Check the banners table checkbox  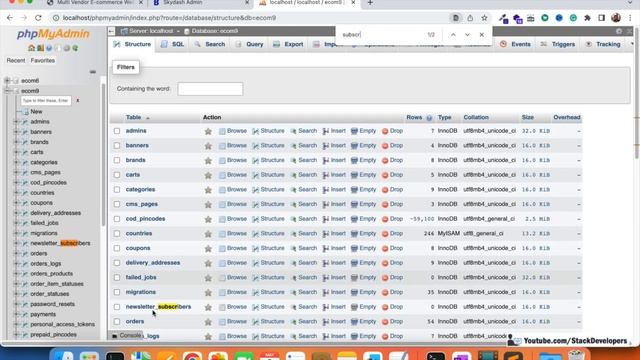[x=117, y=146]
